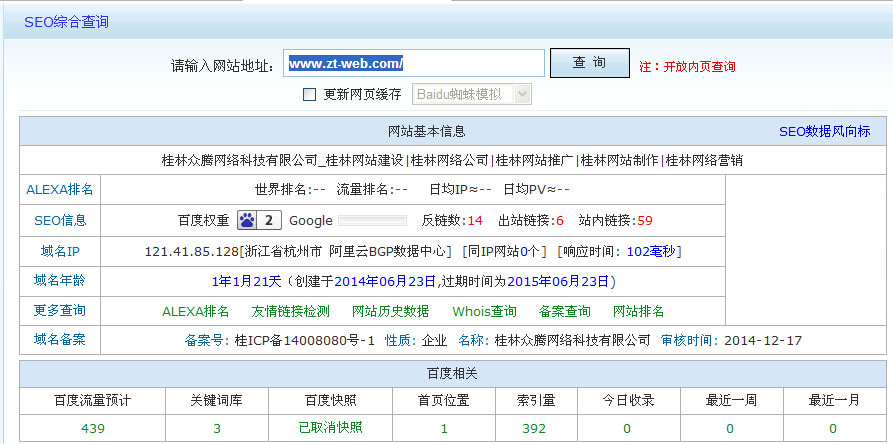Click the creation date 2014年06月23日
This screenshot has height=444, width=893.
pyautogui.click(x=386, y=281)
